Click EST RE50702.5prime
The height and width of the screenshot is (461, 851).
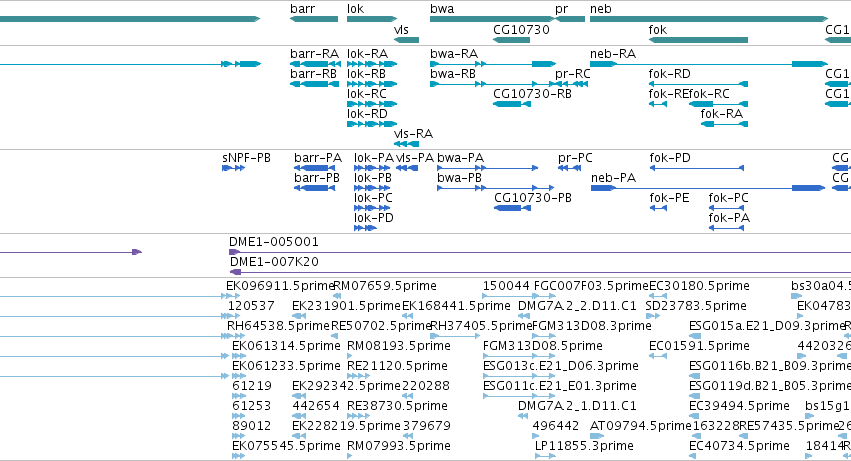(381, 326)
